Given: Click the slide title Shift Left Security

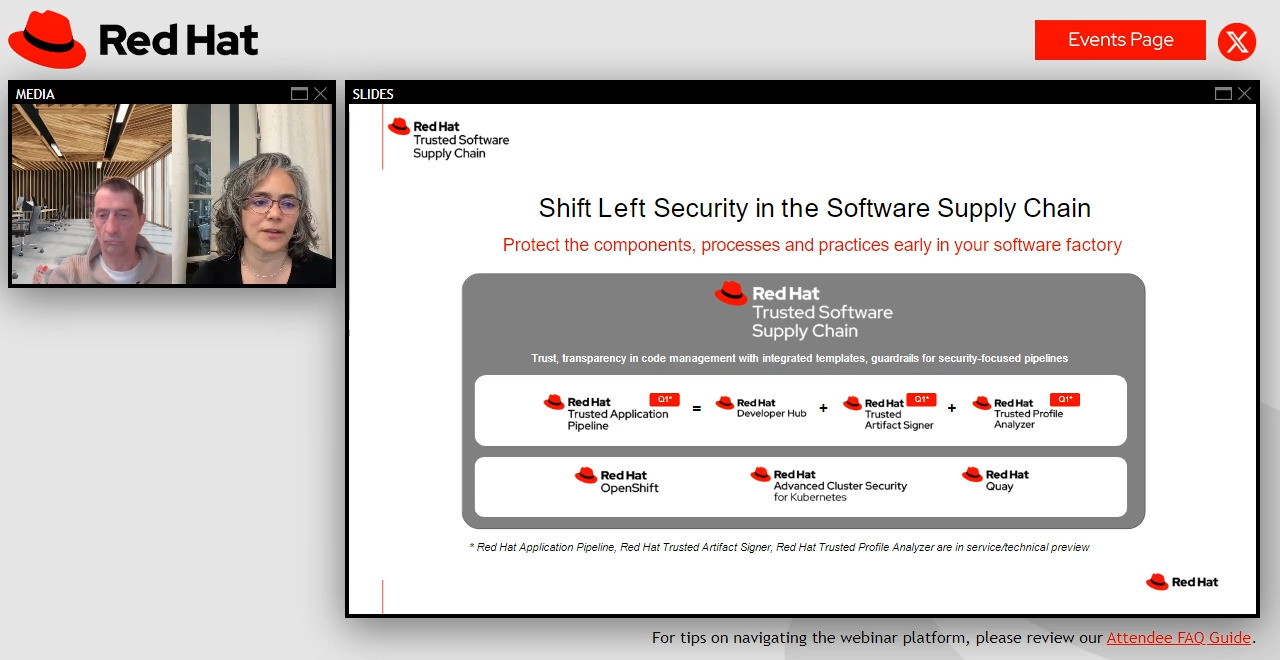Looking at the screenshot, I should point(814,208).
